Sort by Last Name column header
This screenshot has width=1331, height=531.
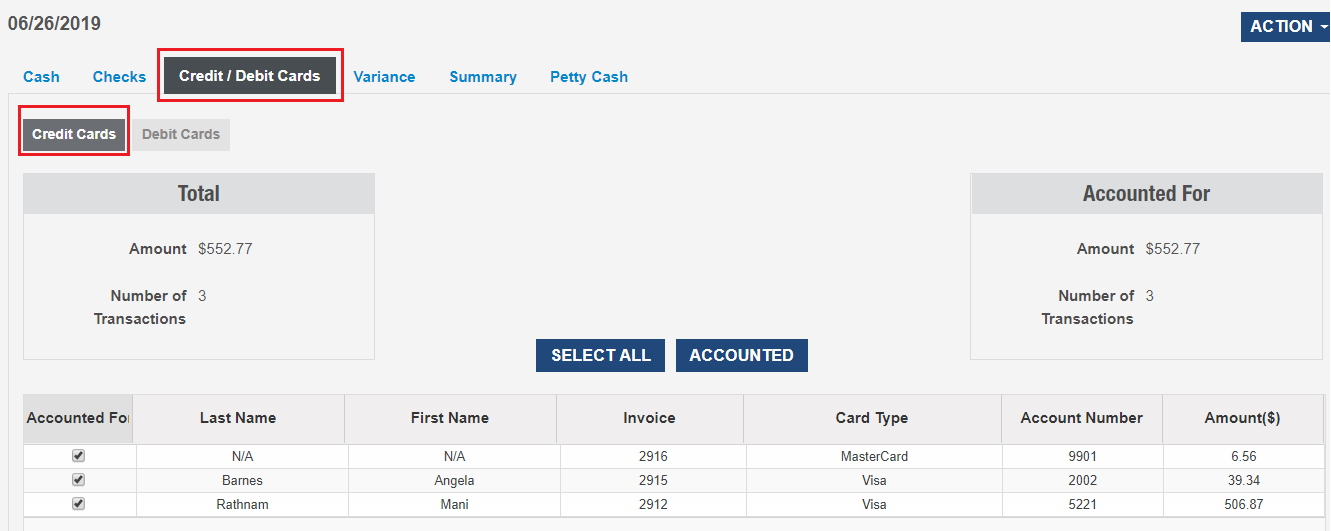(x=238, y=418)
